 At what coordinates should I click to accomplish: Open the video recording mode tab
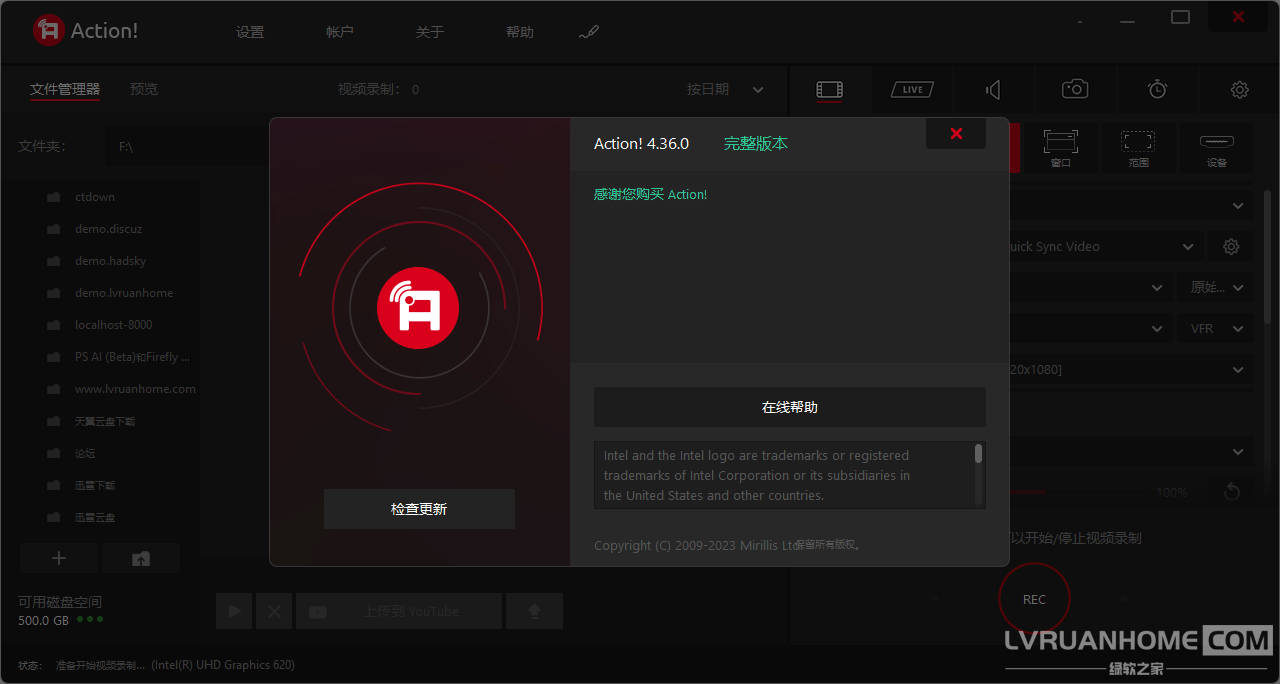(829, 90)
